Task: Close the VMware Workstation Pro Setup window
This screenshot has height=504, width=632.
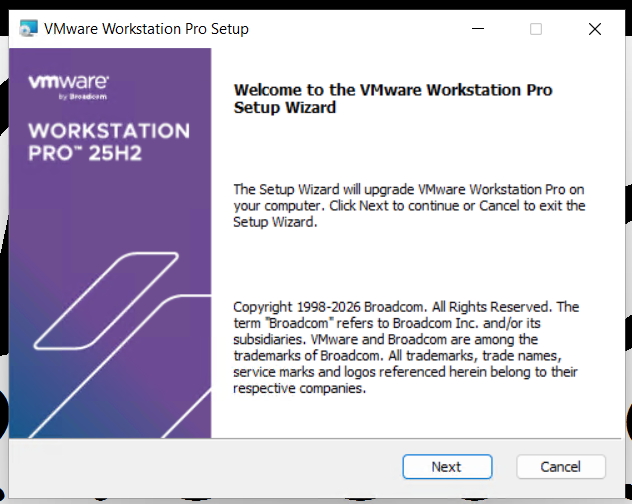Action: [x=595, y=29]
